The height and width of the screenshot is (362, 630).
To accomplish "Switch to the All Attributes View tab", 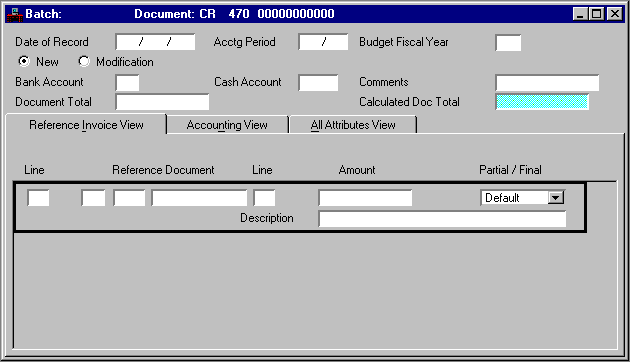I will click(x=353, y=125).
